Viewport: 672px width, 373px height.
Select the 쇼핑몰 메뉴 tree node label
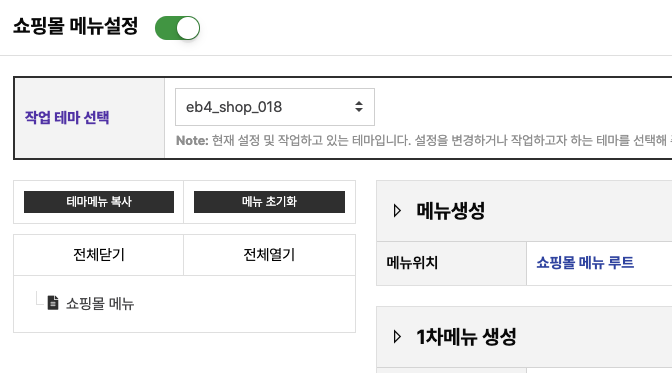coord(100,304)
